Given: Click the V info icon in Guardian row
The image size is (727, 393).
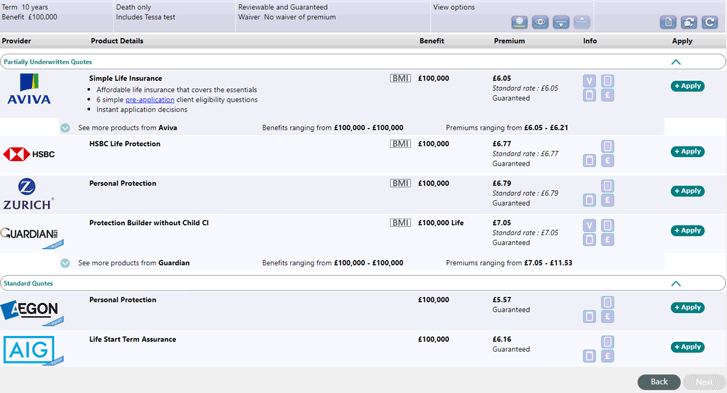Looking at the screenshot, I should coord(589,226).
